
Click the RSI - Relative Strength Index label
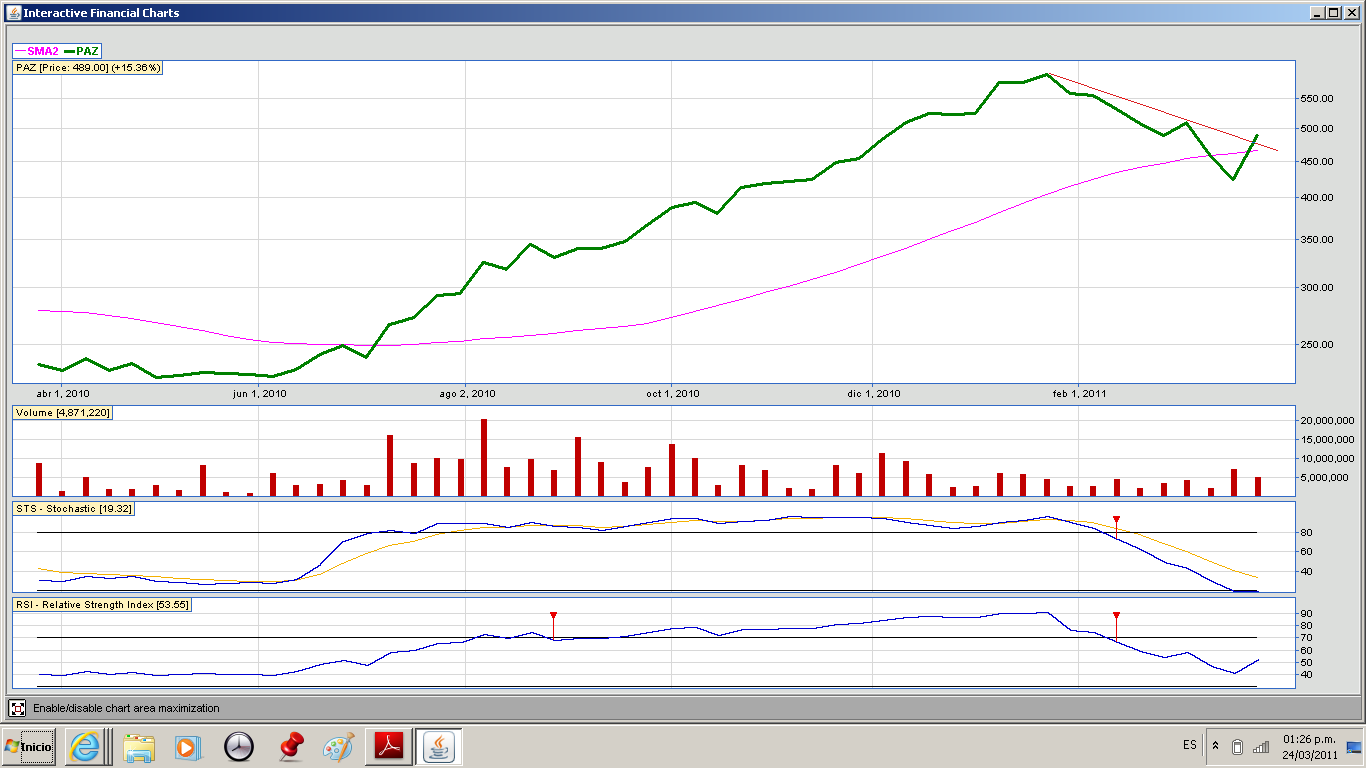point(101,604)
